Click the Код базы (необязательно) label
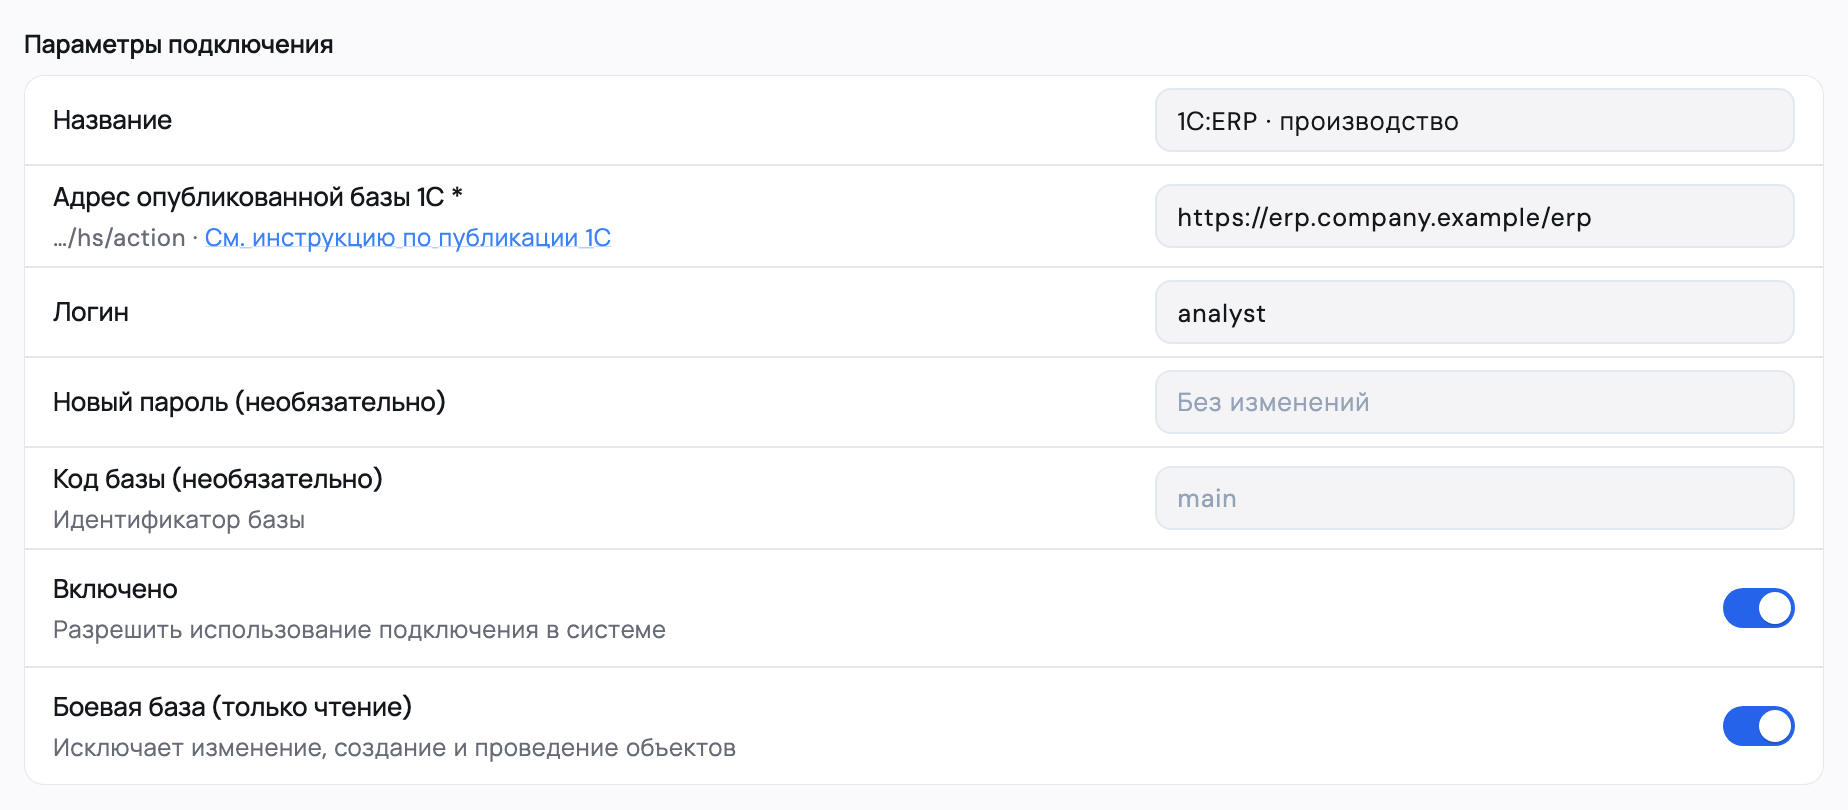 point(218,479)
